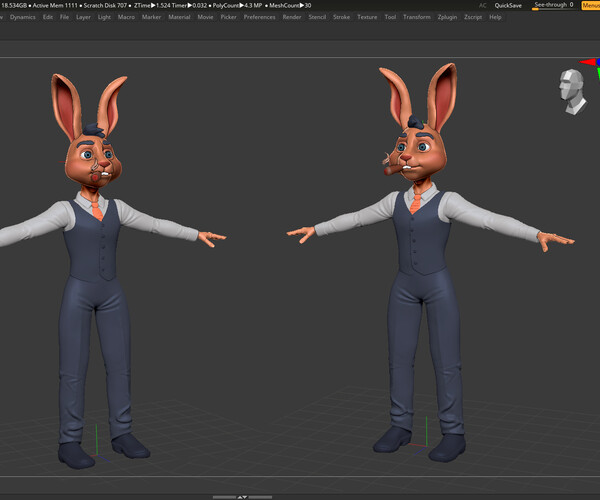Click the ZTime 1.524 status text

pyautogui.click(x=151, y=5)
